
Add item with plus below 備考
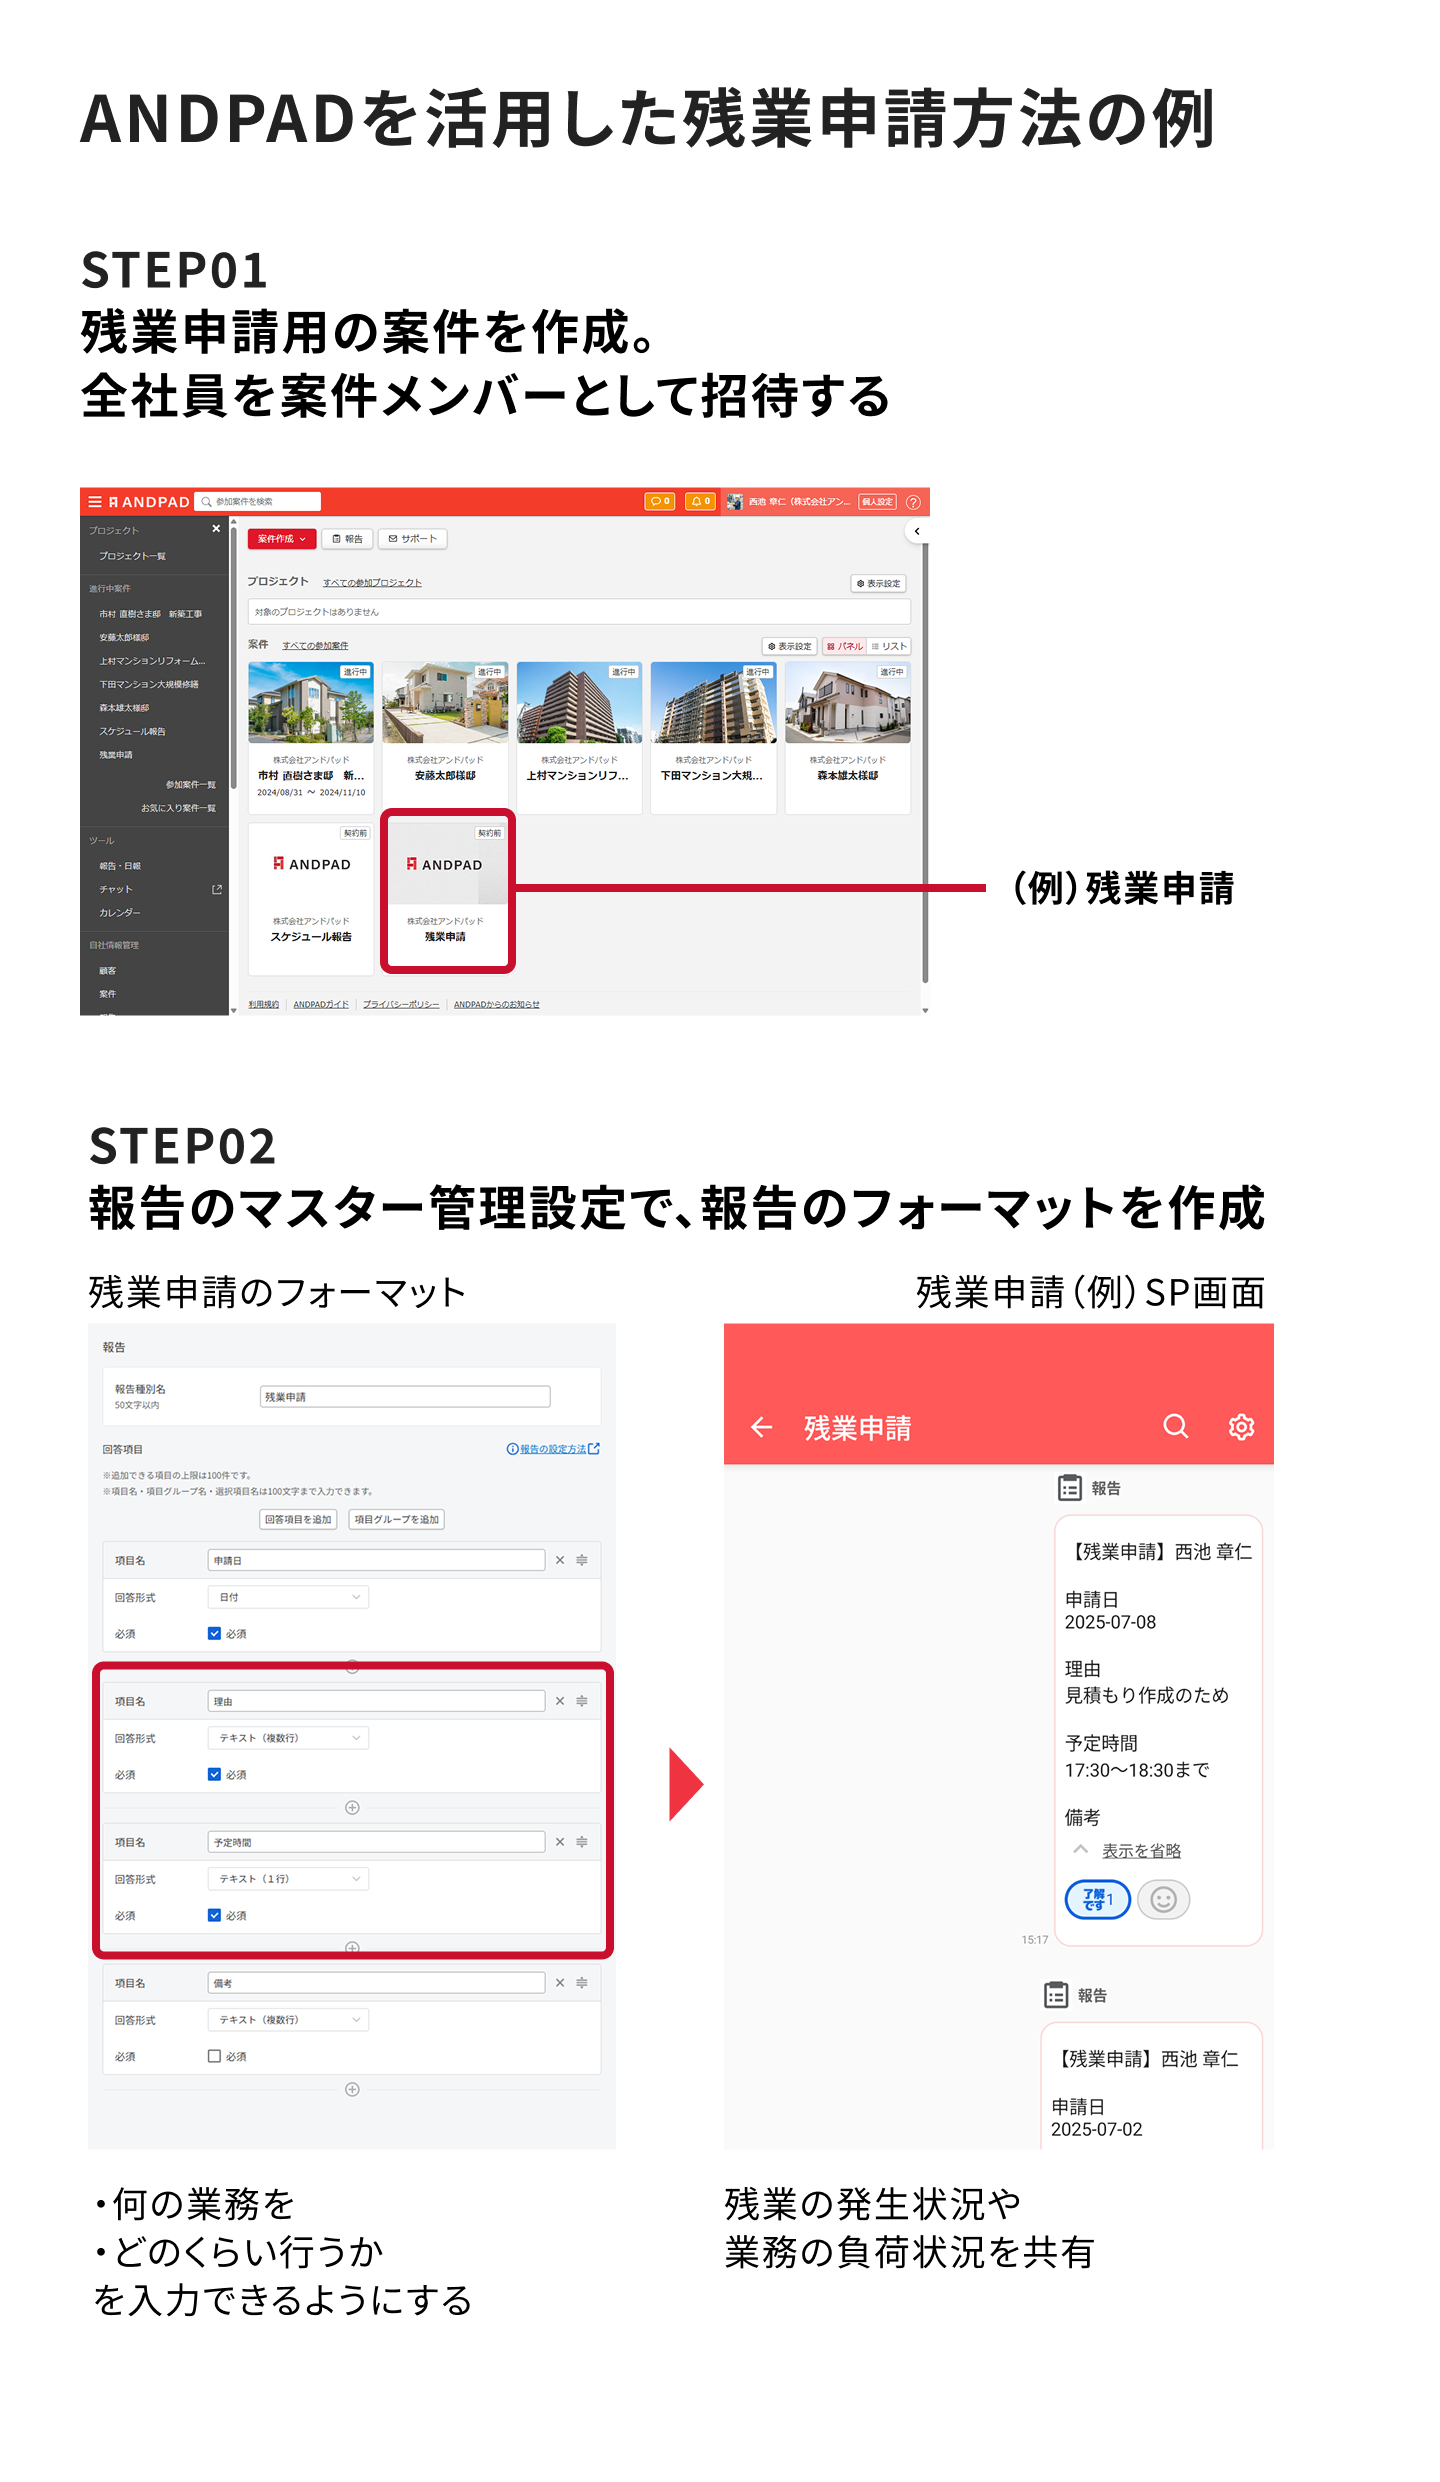pyautogui.click(x=352, y=2089)
